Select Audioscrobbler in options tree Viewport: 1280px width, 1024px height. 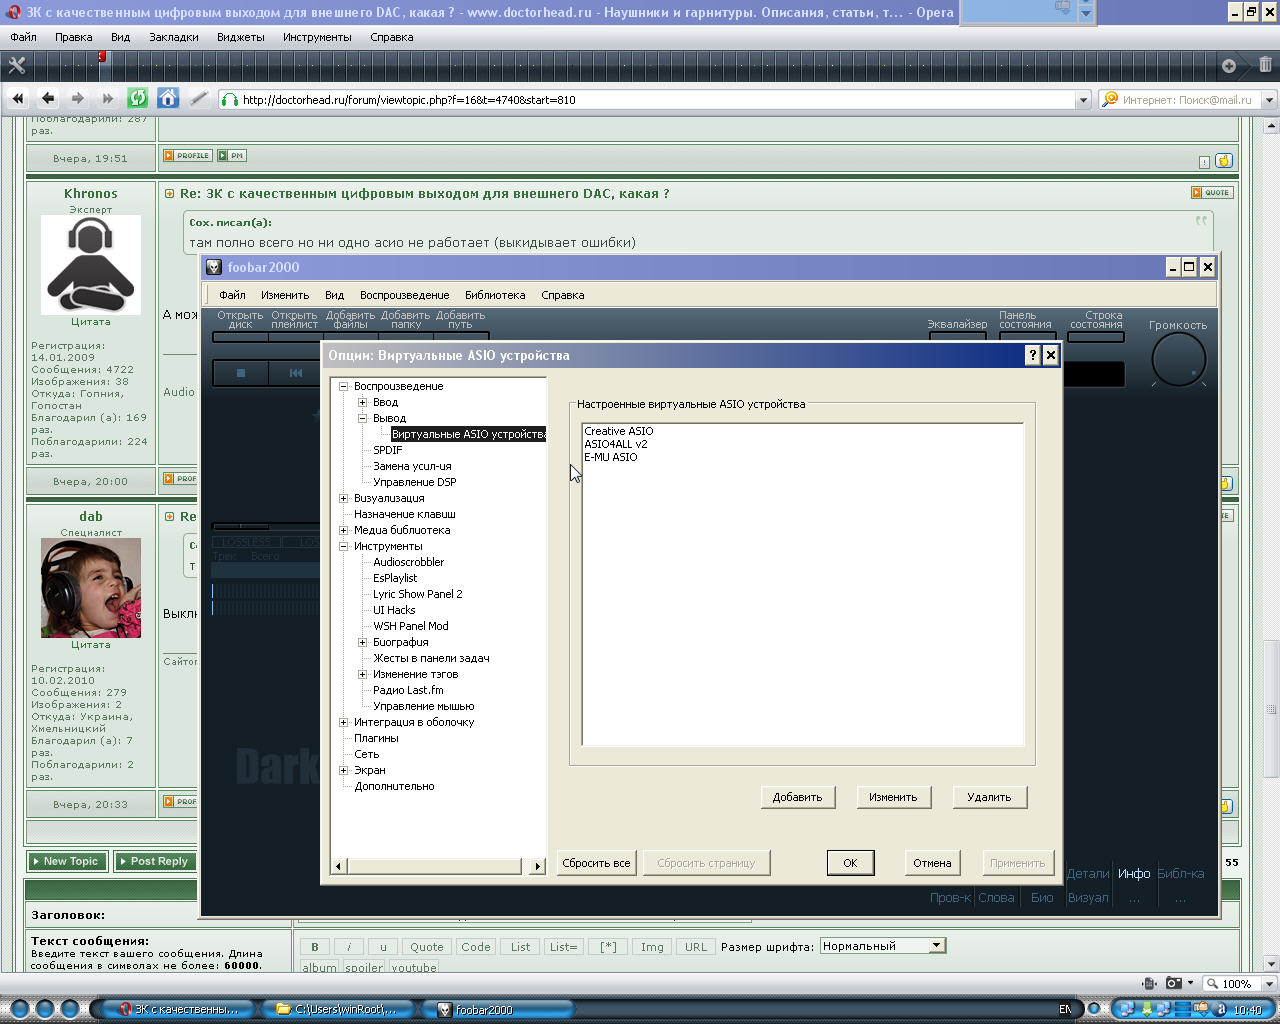tap(408, 562)
